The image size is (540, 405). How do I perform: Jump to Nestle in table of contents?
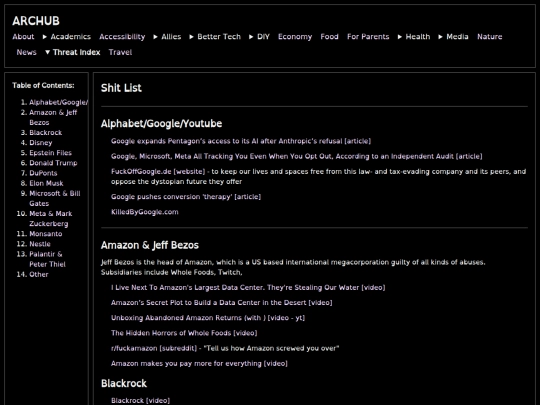coord(40,244)
